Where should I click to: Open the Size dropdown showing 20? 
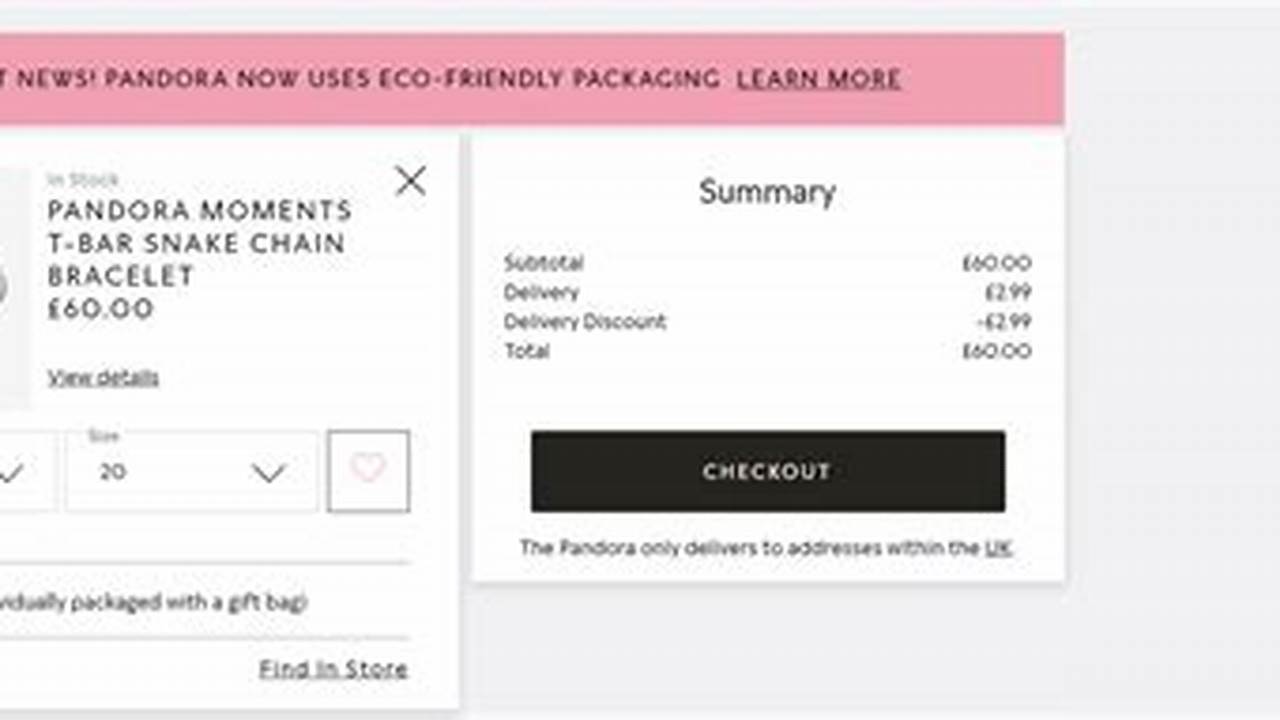pyautogui.click(x=190, y=471)
